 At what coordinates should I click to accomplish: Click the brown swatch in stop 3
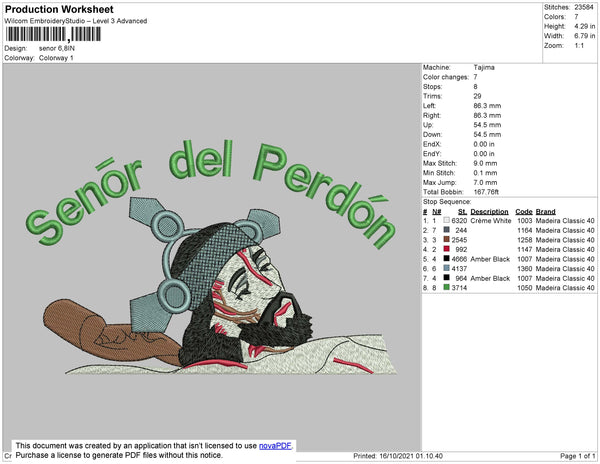tap(446, 240)
